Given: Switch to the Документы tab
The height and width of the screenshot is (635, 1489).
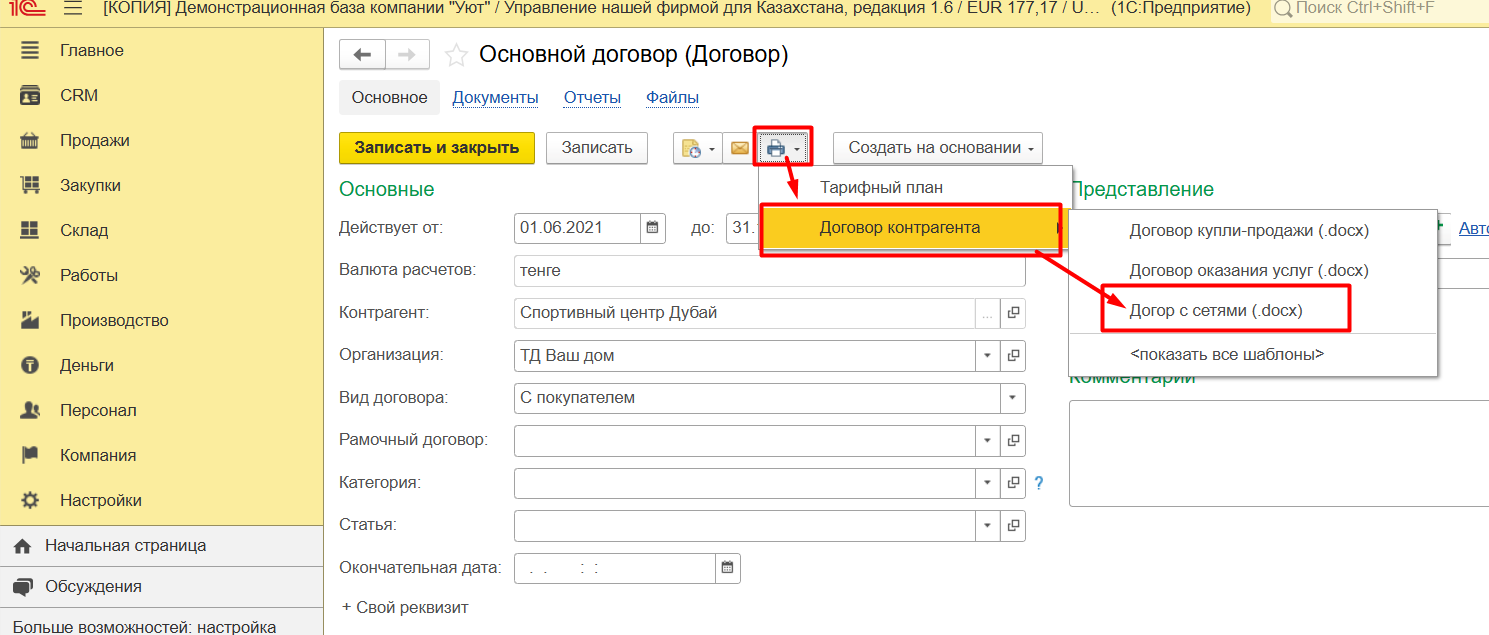Looking at the screenshot, I should [495, 98].
